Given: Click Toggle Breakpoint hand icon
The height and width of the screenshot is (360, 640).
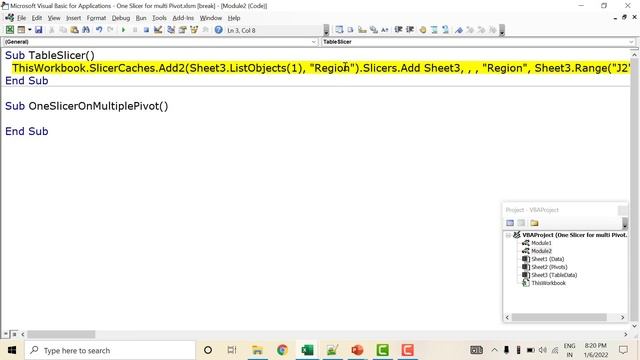Looking at the screenshot, I should tap(423, 30).
